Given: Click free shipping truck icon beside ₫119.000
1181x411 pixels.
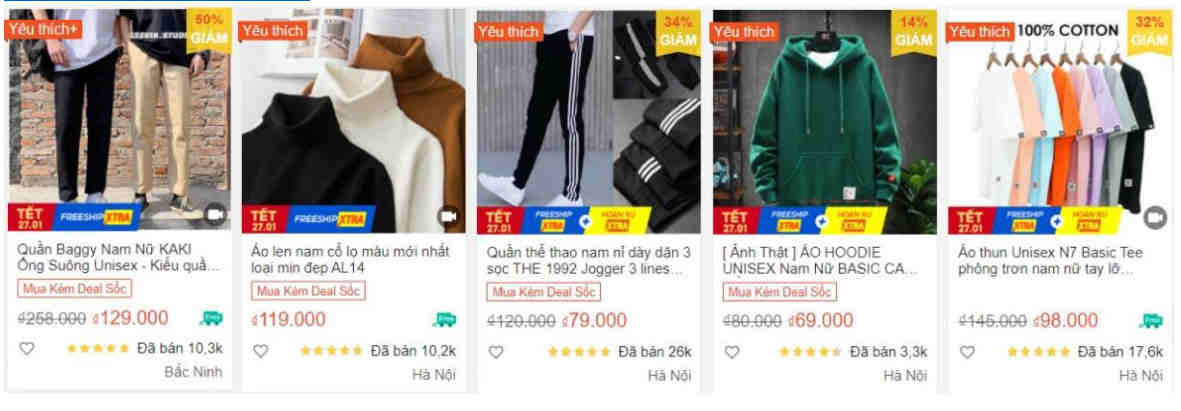Looking at the screenshot, I should [x=444, y=320].
